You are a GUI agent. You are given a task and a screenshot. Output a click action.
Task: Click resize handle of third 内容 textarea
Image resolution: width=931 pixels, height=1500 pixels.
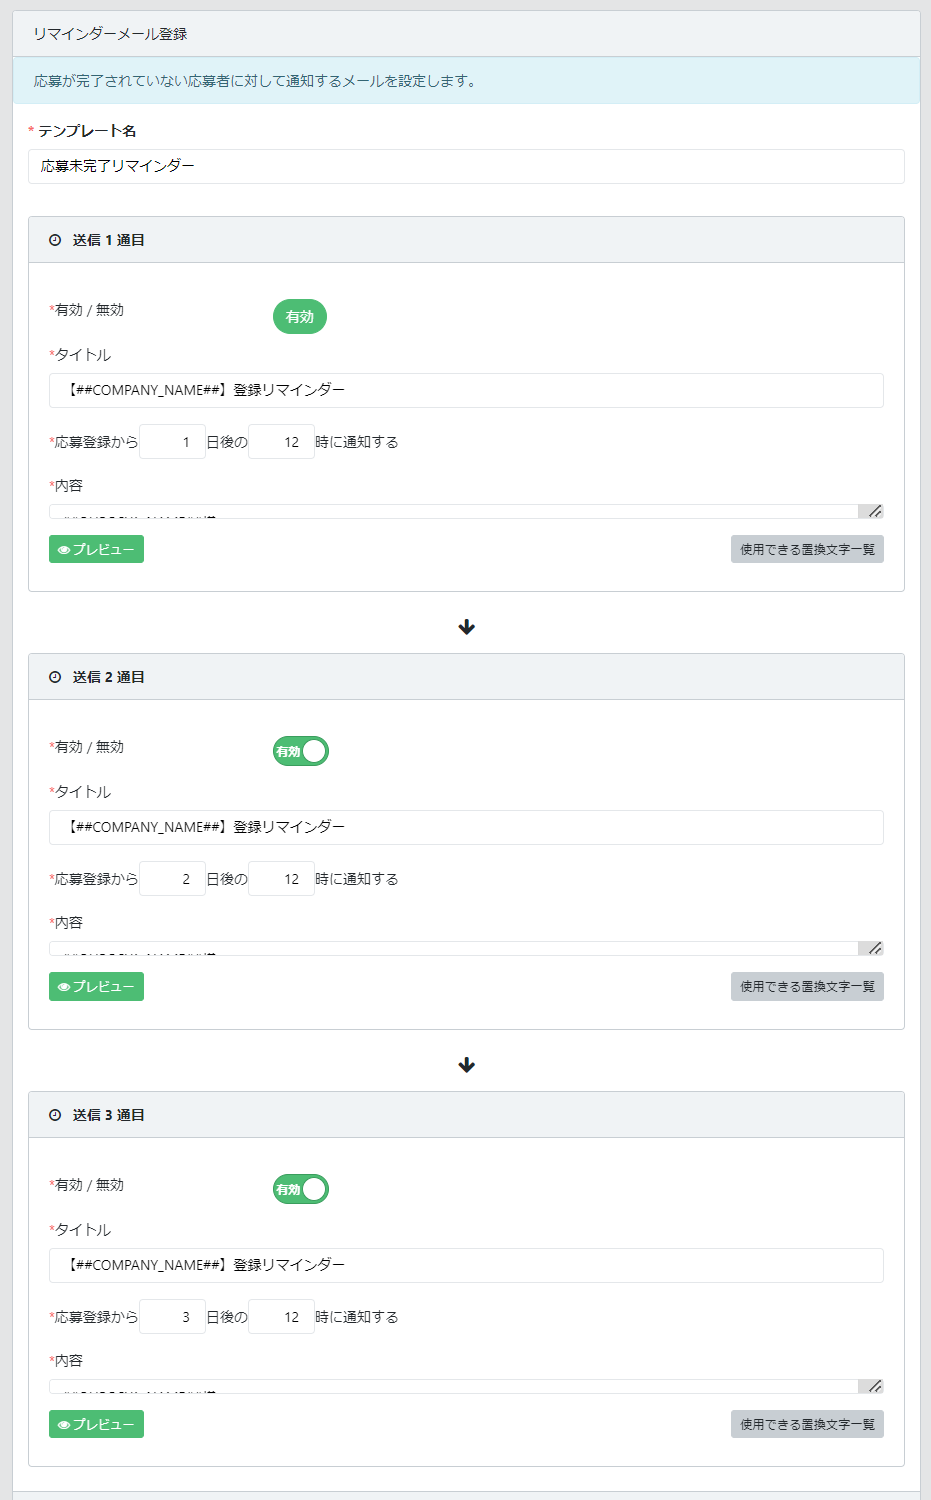875,1386
